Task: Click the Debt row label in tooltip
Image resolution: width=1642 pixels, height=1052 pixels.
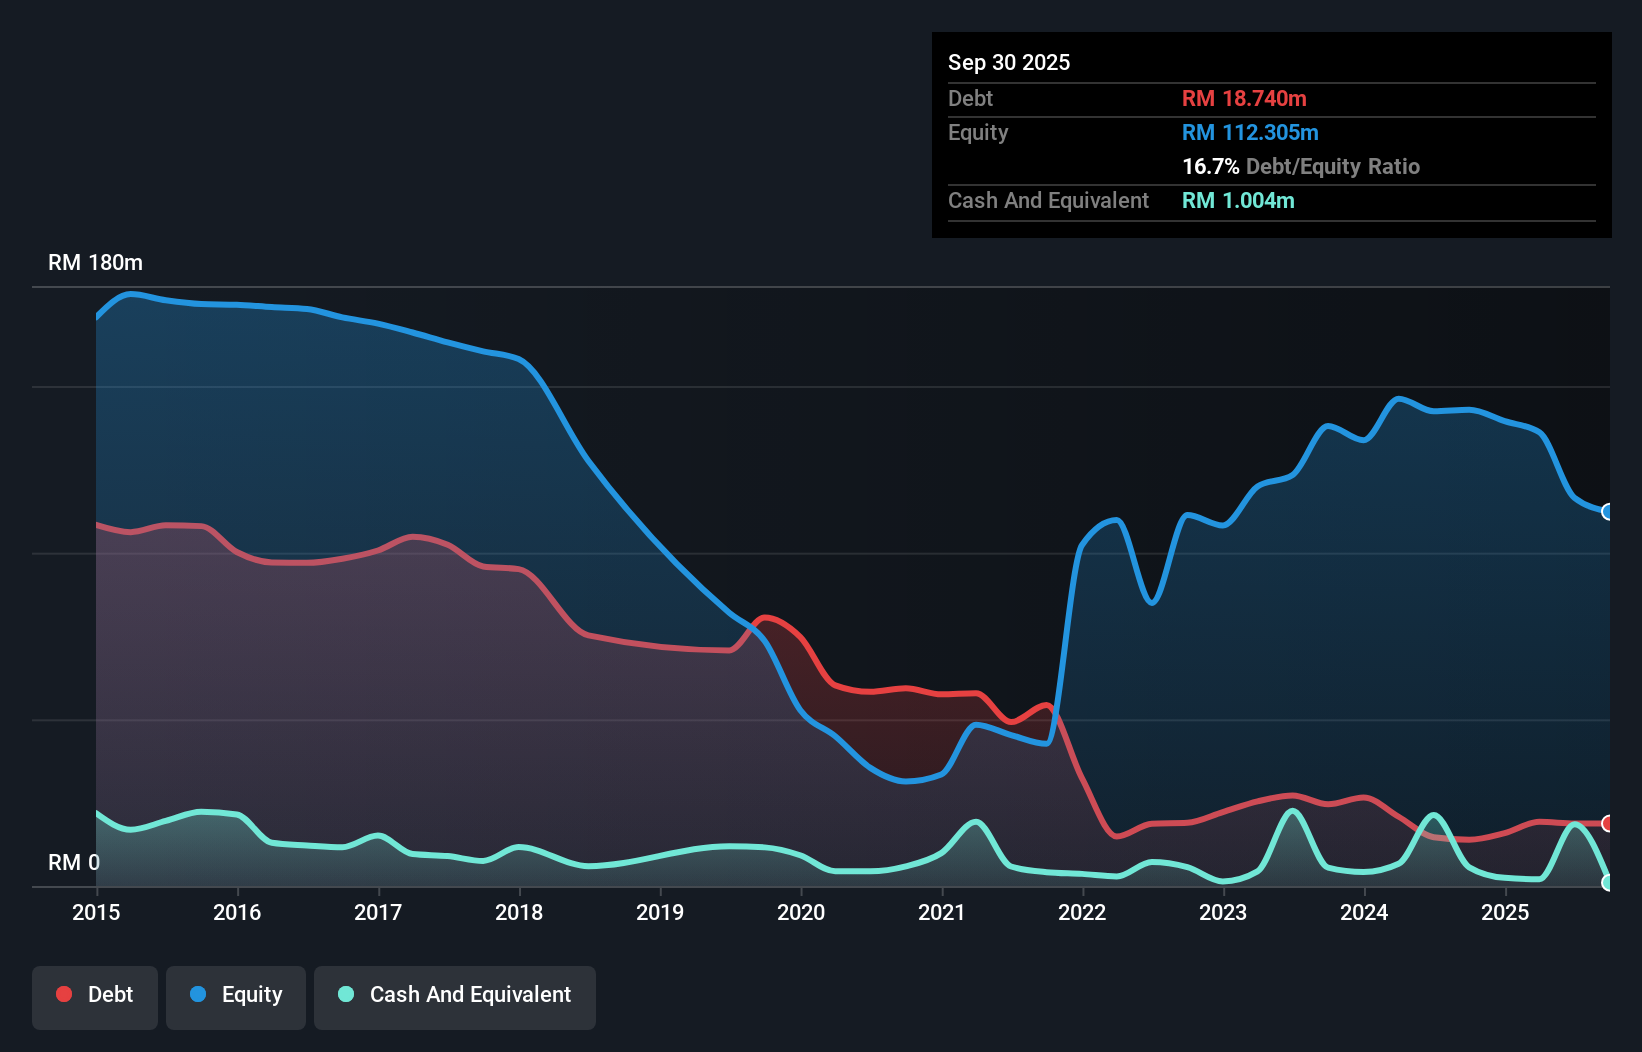Action: coord(970,98)
